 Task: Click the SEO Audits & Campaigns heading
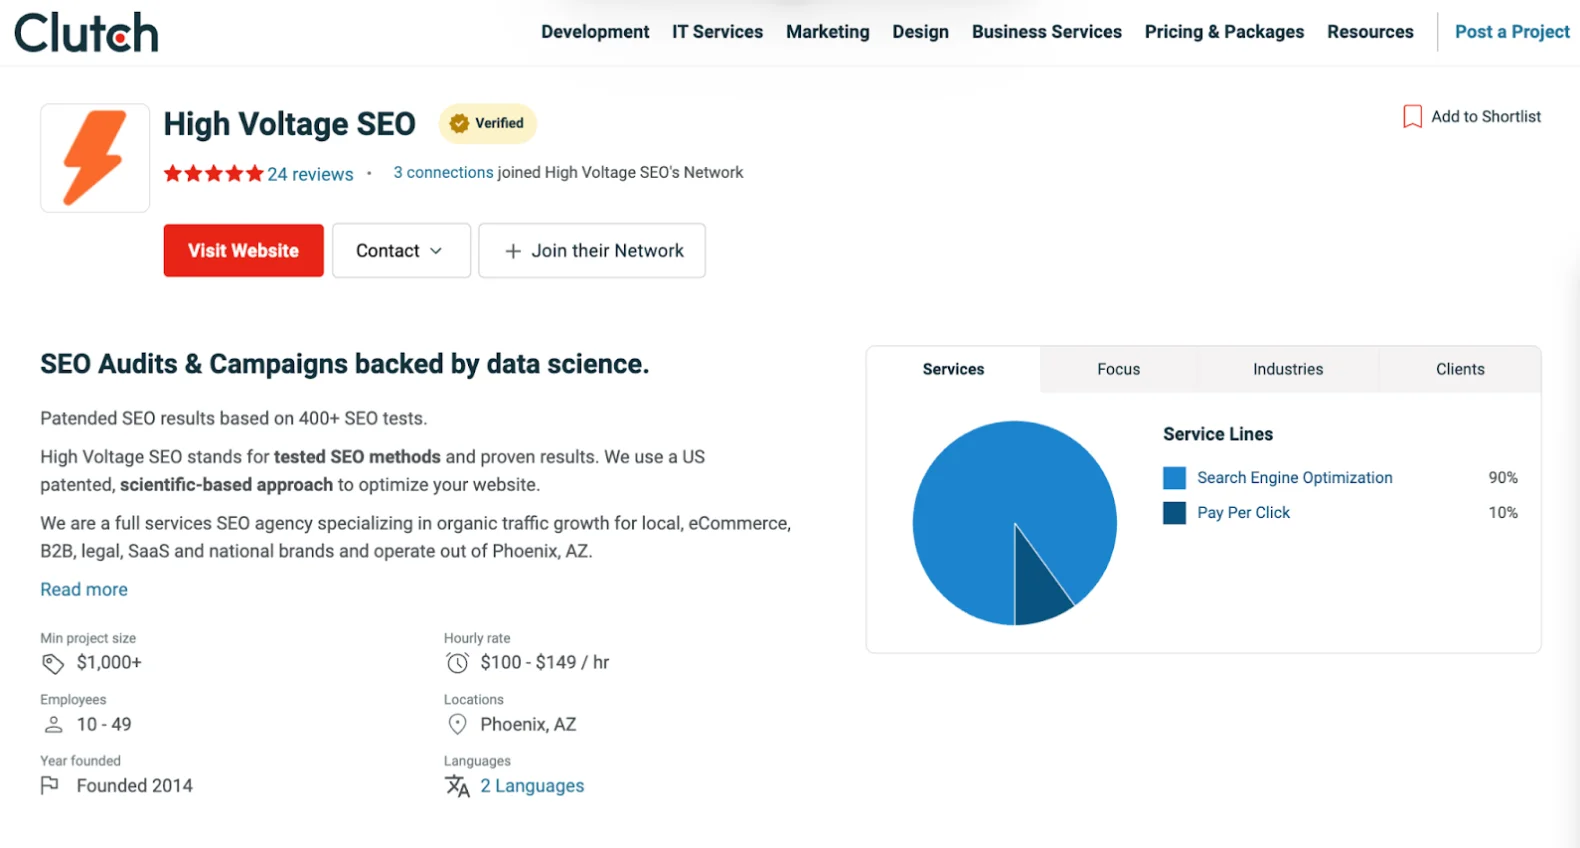(x=345, y=364)
